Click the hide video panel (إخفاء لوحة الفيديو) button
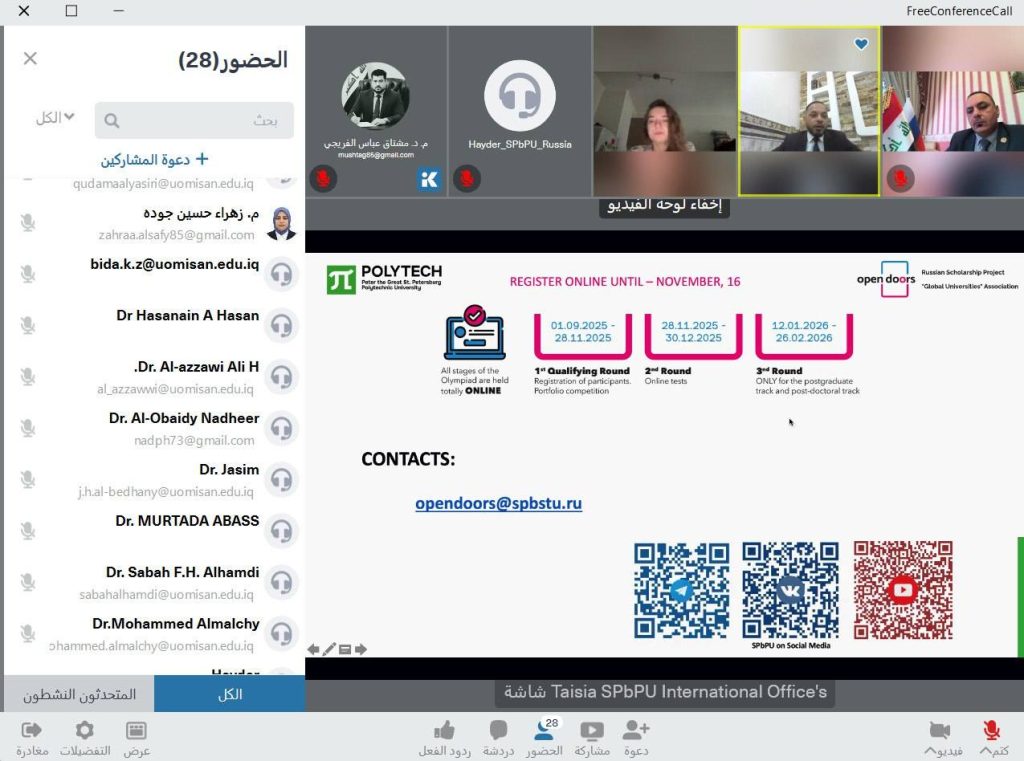The width and height of the screenshot is (1024, 761). [x=664, y=207]
